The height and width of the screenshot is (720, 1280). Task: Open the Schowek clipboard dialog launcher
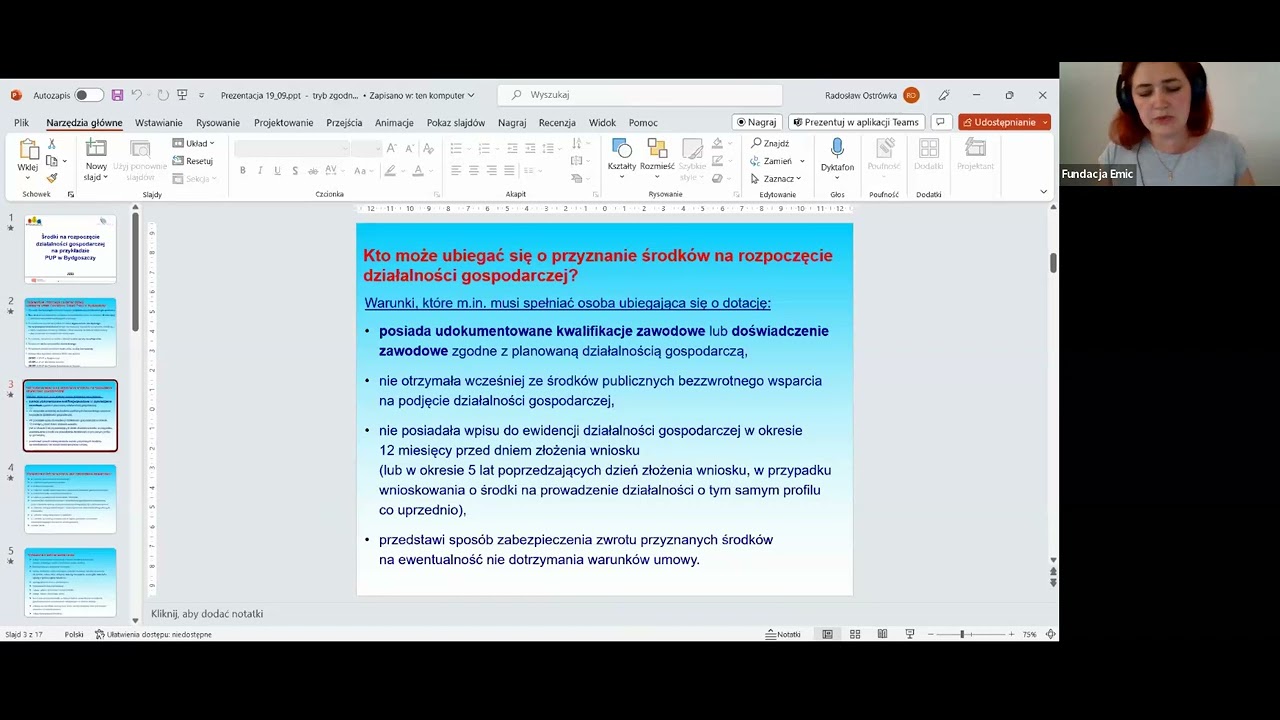tap(70, 194)
